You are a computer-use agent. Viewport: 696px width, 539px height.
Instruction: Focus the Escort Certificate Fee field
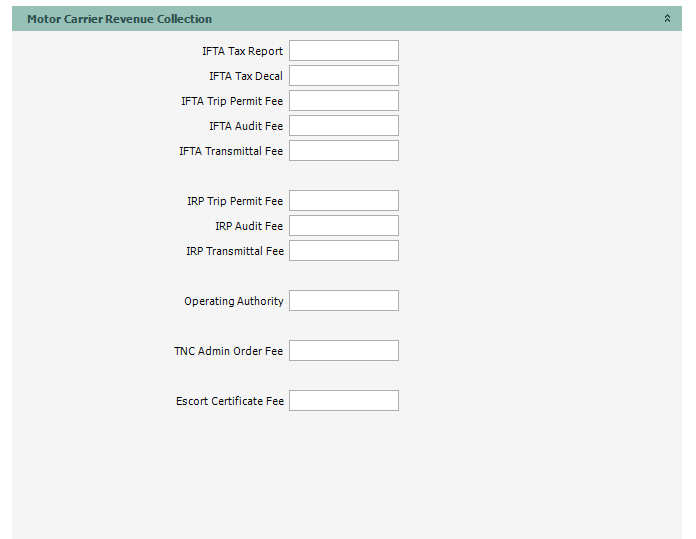pyautogui.click(x=343, y=401)
